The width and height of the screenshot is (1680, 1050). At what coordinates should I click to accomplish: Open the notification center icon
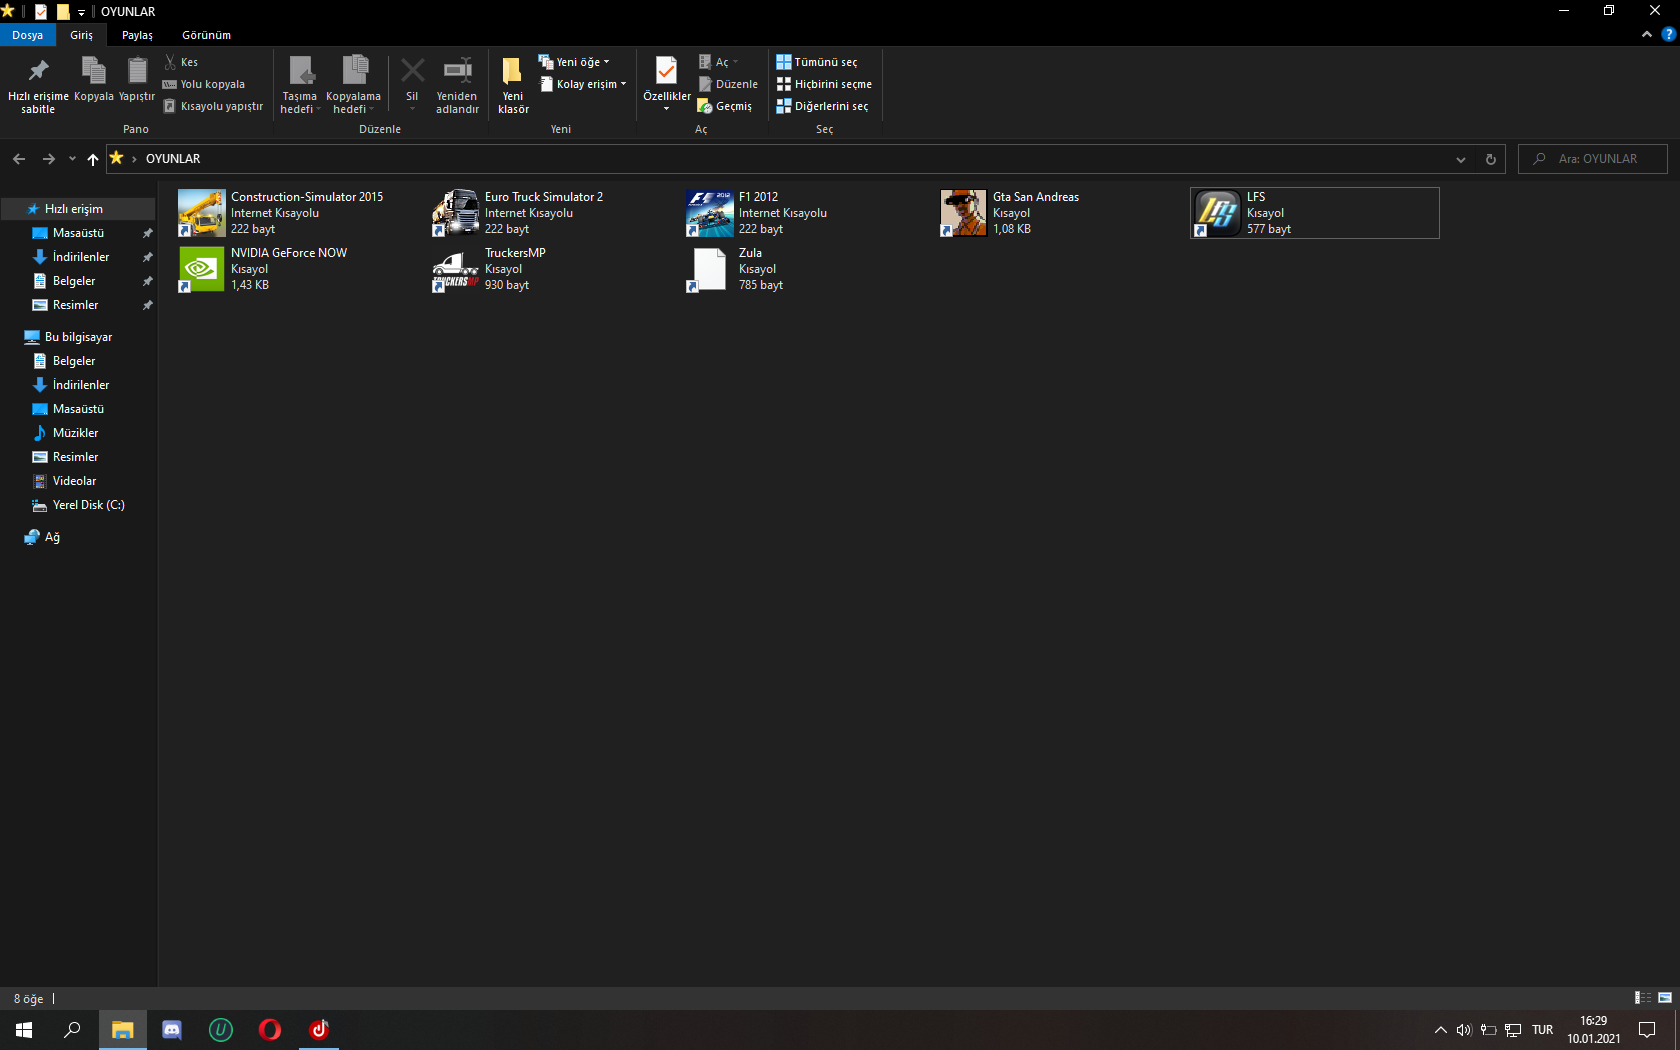click(x=1647, y=1029)
